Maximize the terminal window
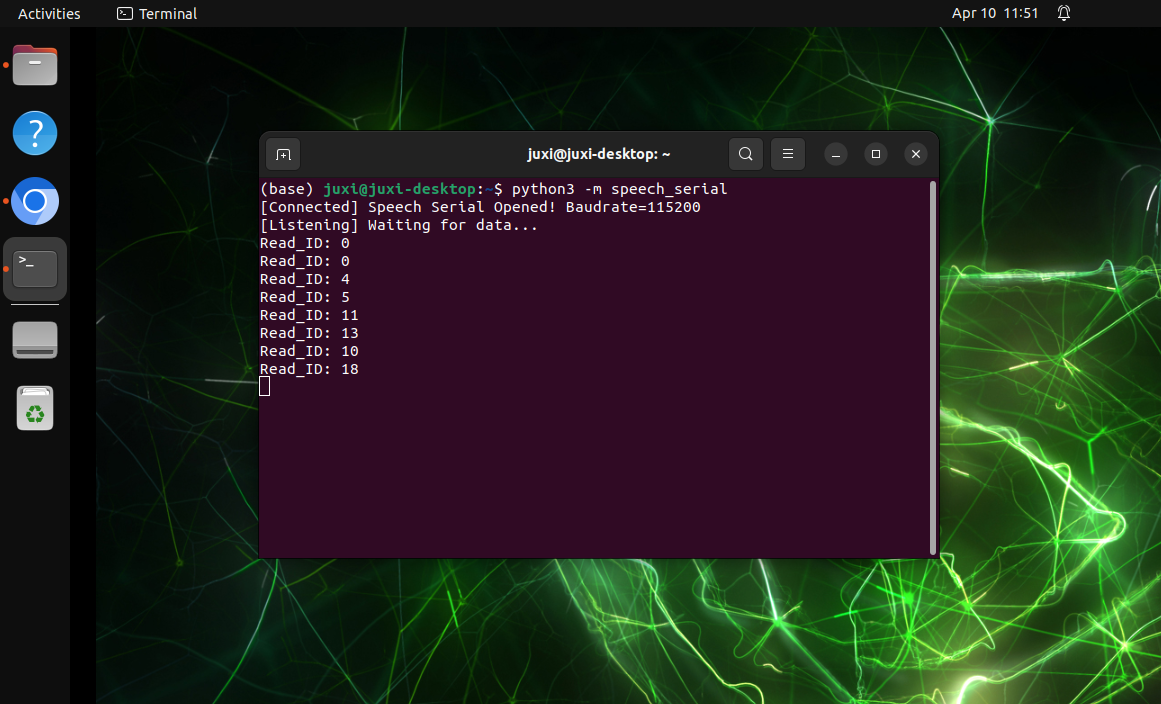 pyautogui.click(x=876, y=154)
